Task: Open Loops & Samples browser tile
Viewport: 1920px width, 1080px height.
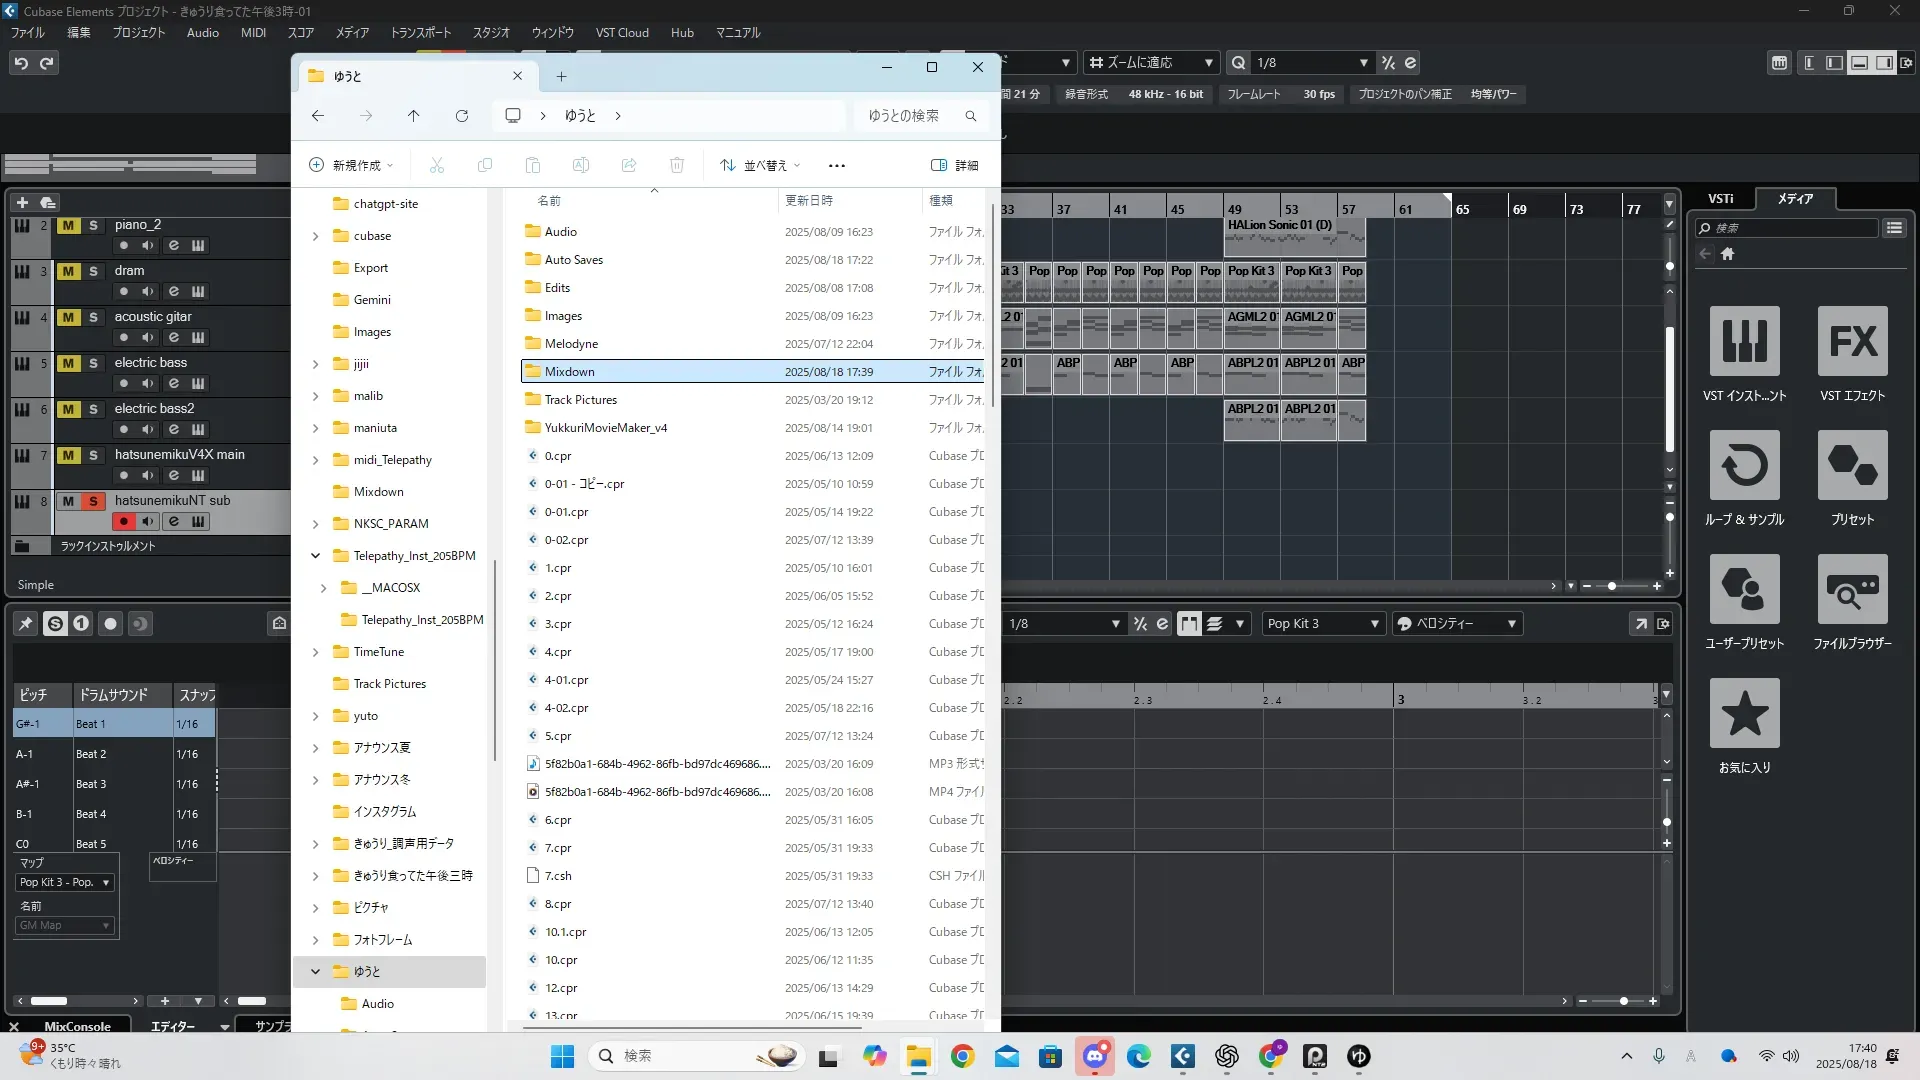Action: point(1744,466)
